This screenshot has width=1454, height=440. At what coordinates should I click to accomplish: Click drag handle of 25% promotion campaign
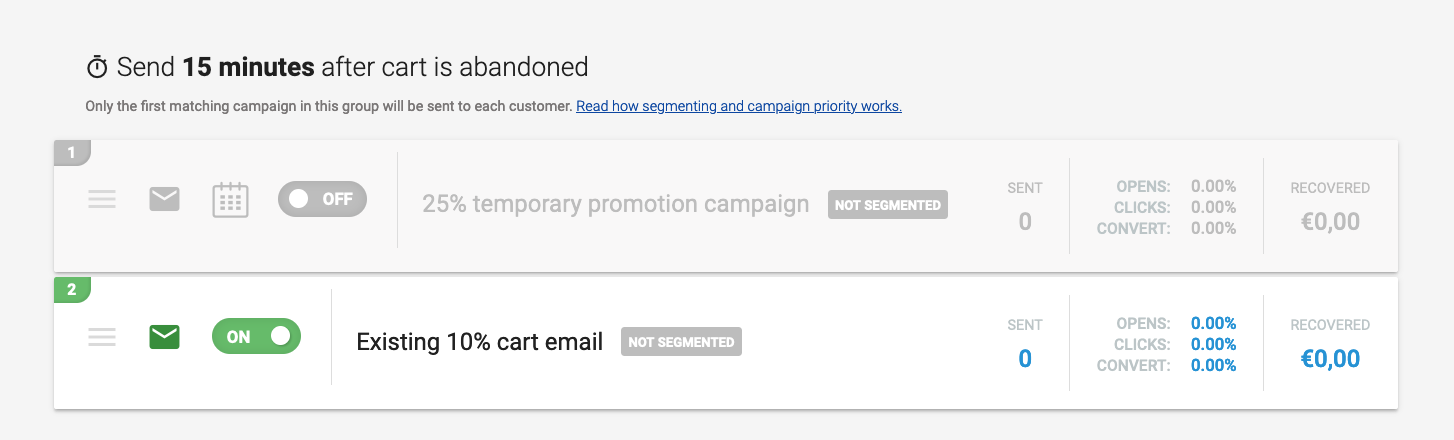click(x=102, y=200)
